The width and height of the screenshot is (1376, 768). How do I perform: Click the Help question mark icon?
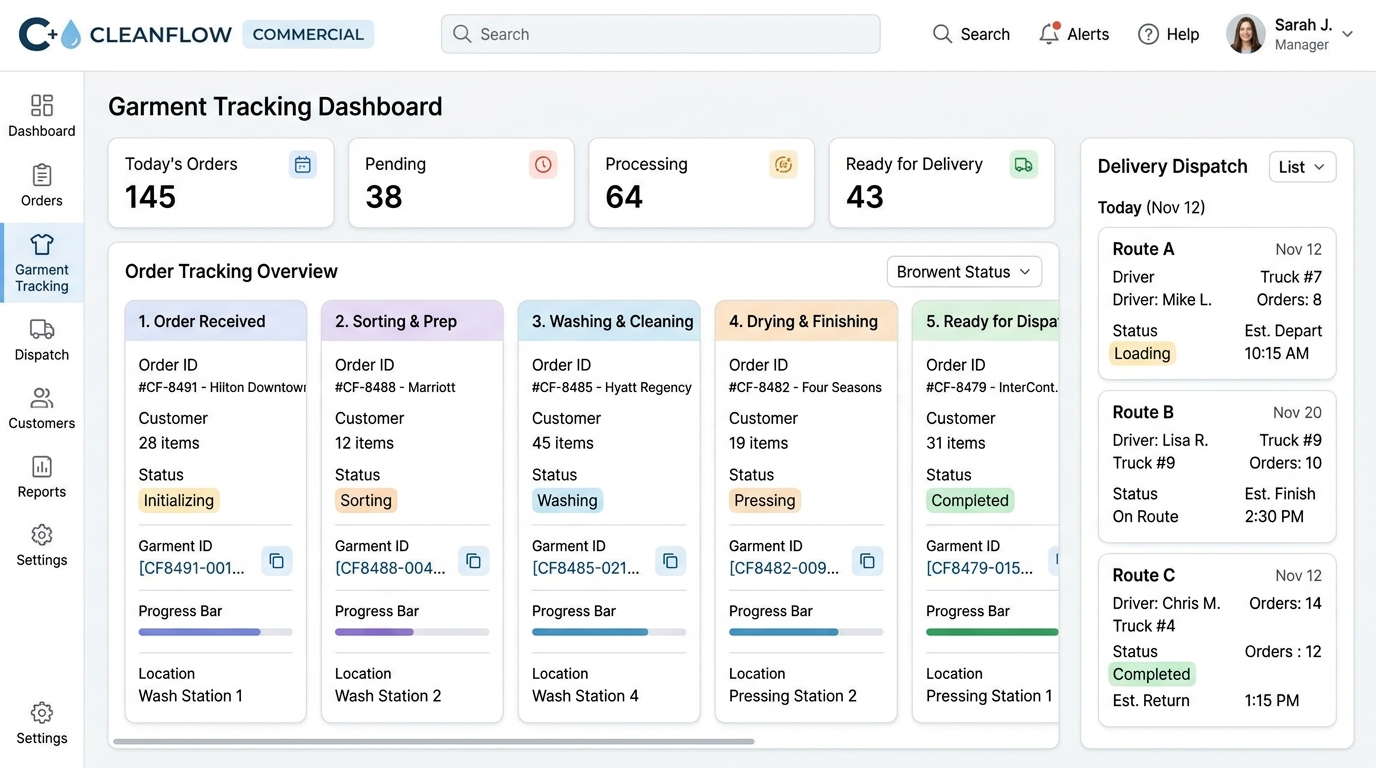[x=1148, y=34]
